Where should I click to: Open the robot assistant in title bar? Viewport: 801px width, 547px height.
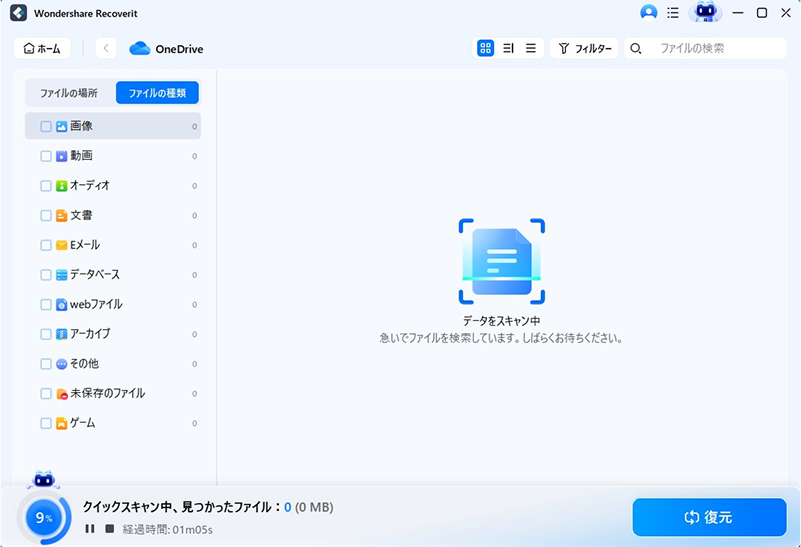(705, 13)
